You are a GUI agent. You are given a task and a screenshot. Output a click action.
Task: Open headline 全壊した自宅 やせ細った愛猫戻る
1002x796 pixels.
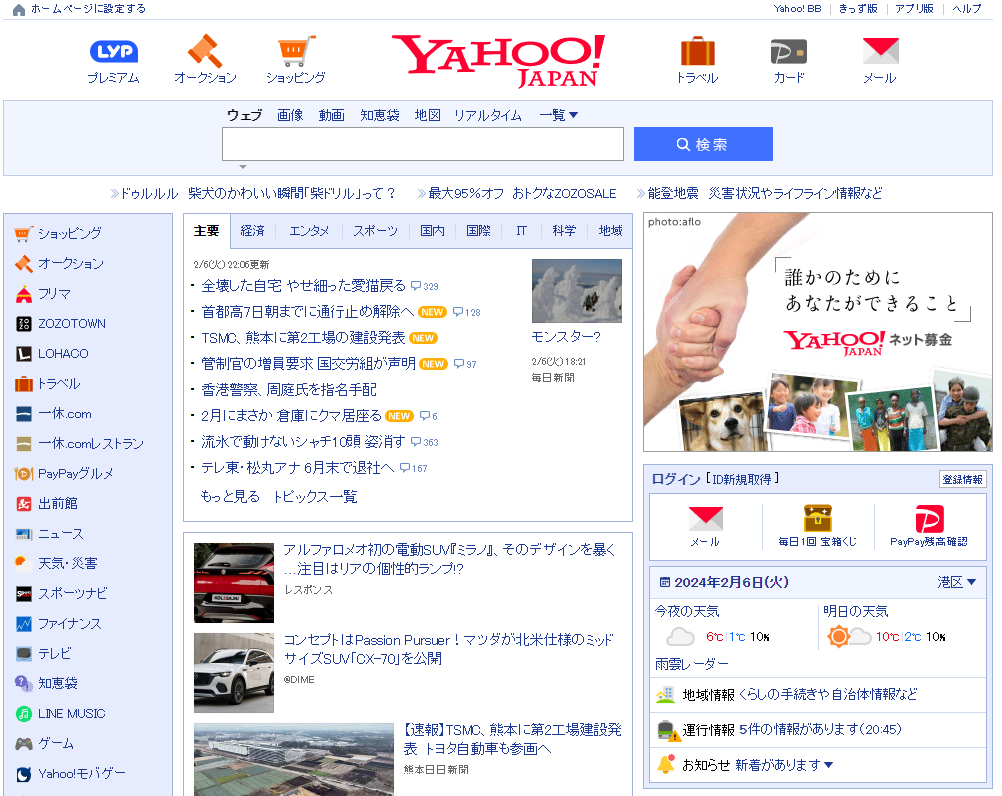click(x=304, y=286)
